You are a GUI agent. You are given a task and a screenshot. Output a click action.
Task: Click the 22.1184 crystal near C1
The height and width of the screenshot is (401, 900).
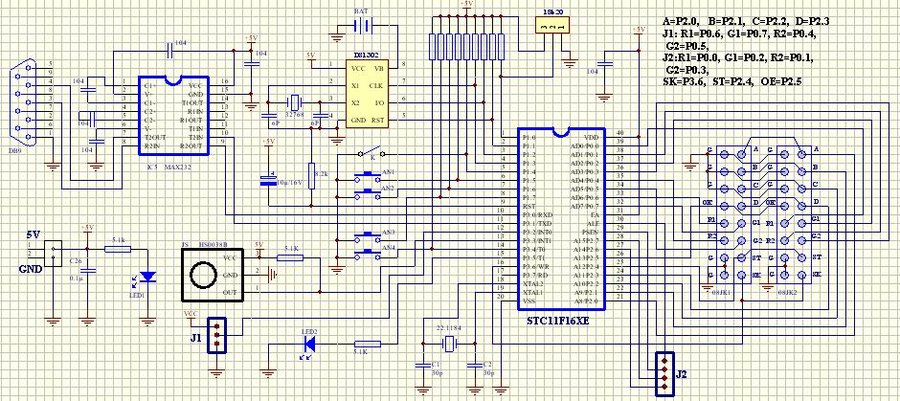tap(450, 343)
